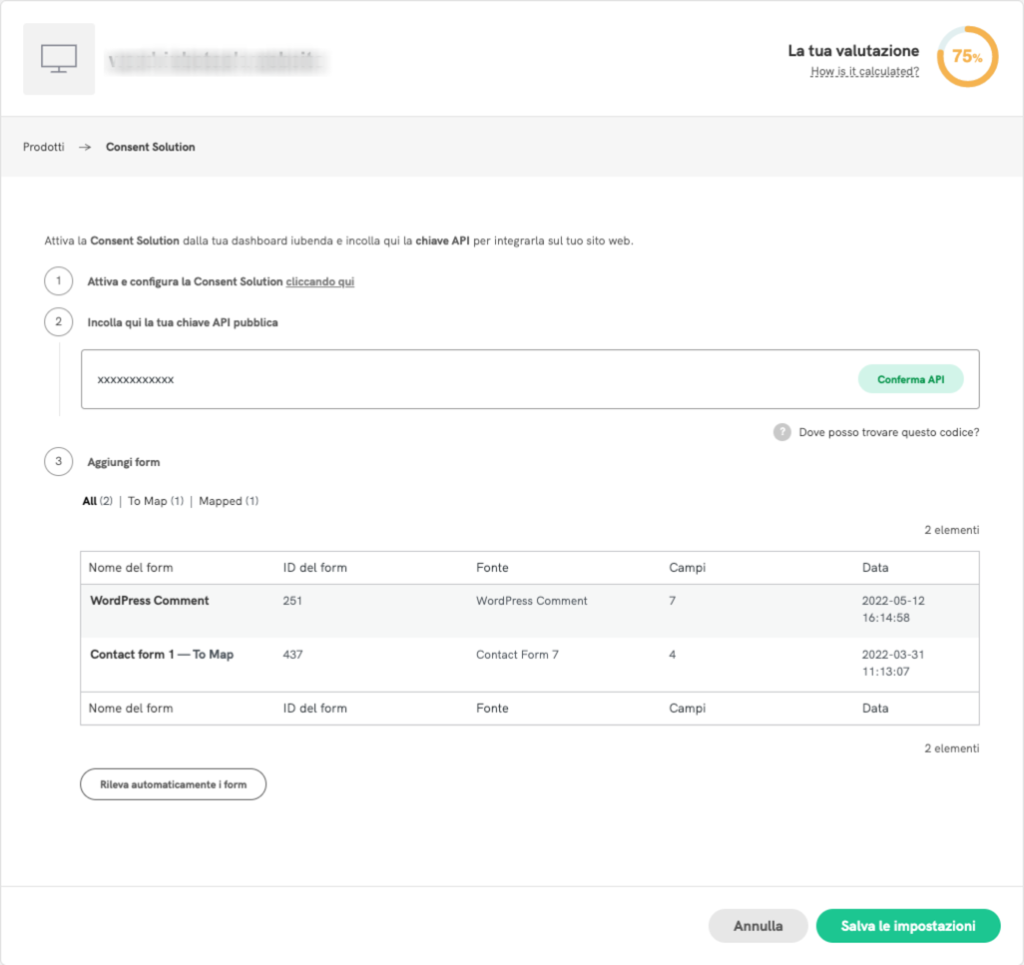Viewport: 1024px width, 965px height.
Task: Go to Prodotti in breadcrumb
Action: tap(44, 147)
